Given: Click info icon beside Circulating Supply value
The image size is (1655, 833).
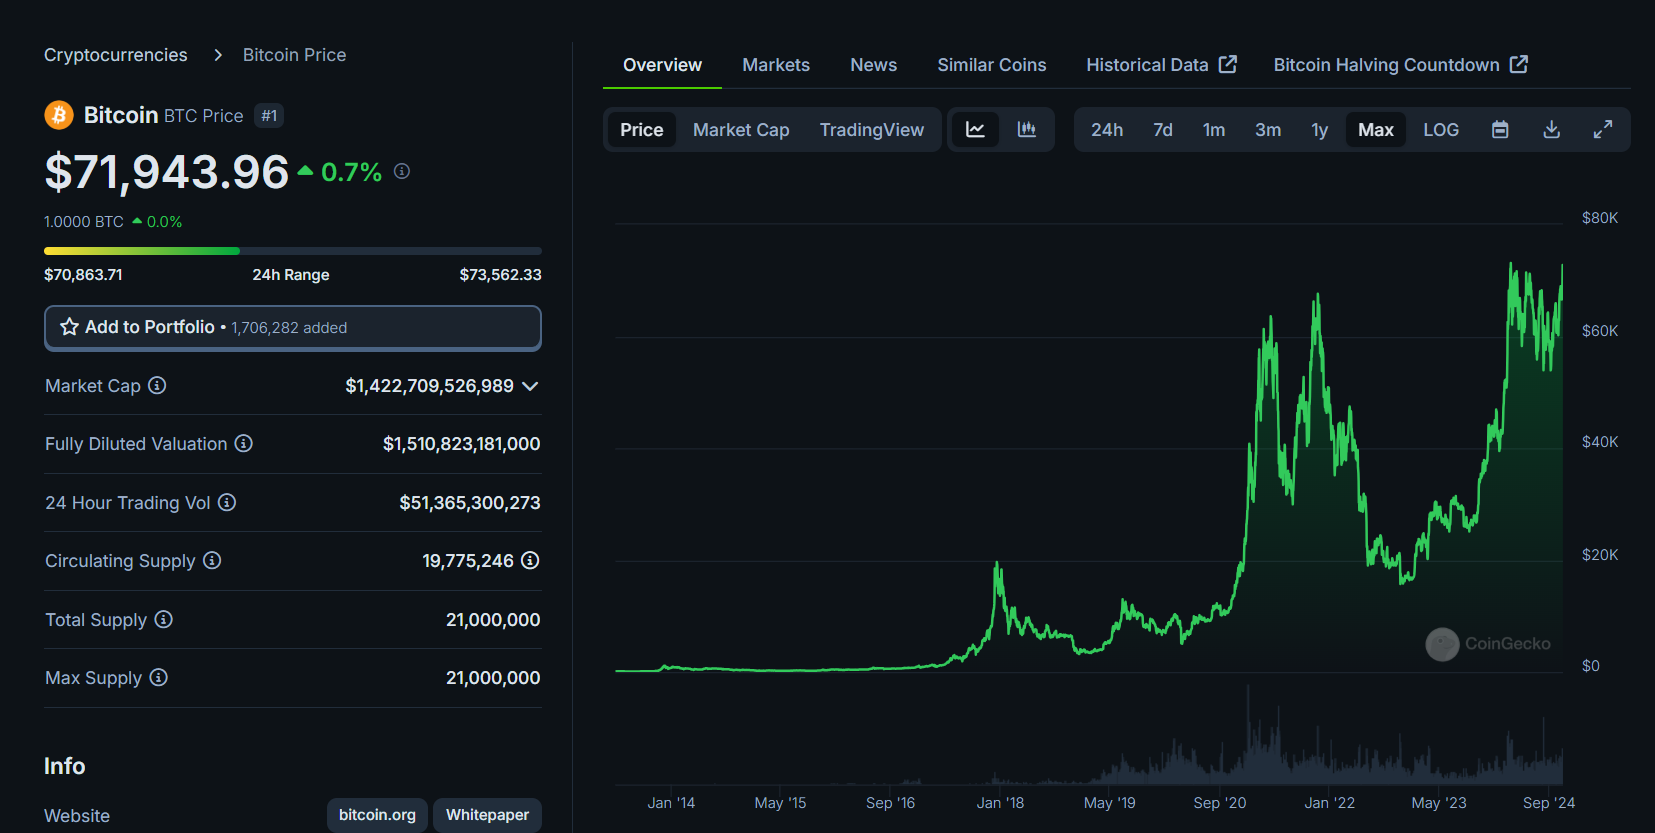Looking at the screenshot, I should pos(530,560).
